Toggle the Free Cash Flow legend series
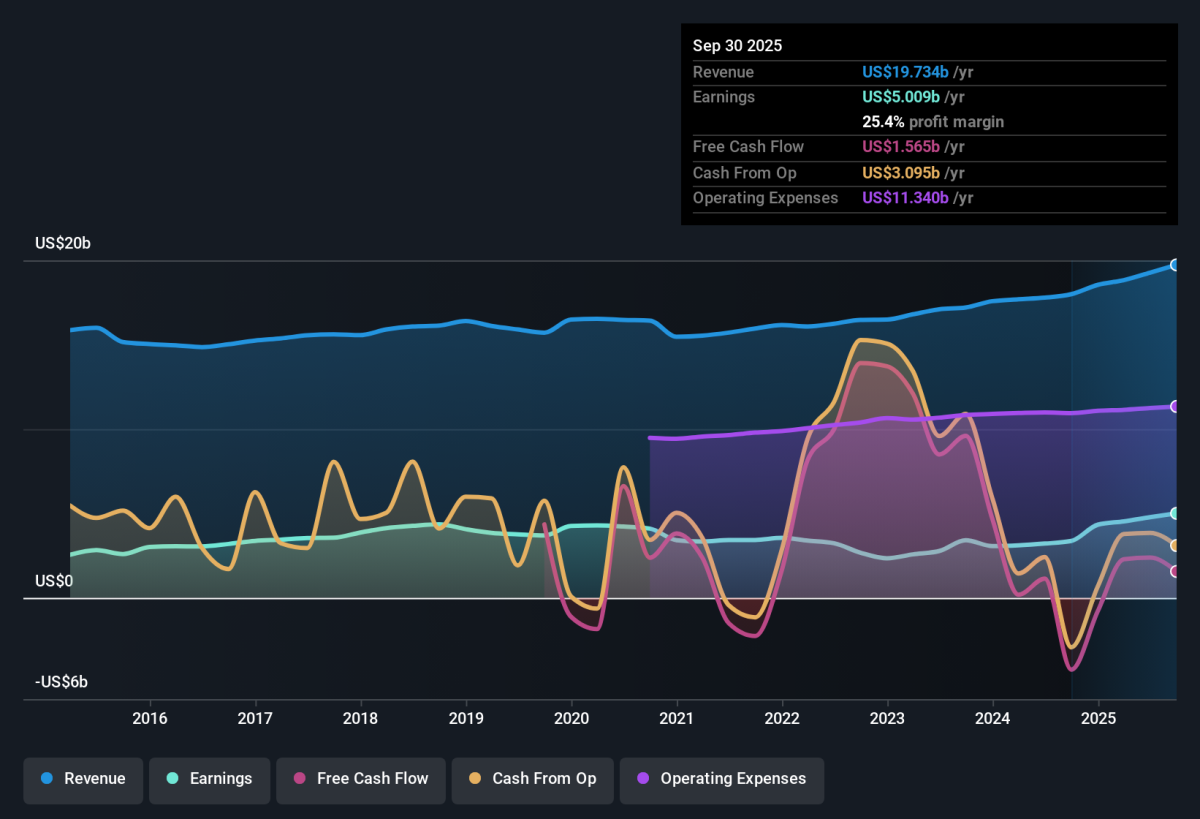1200x819 pixels. click(x=361, y=780)
